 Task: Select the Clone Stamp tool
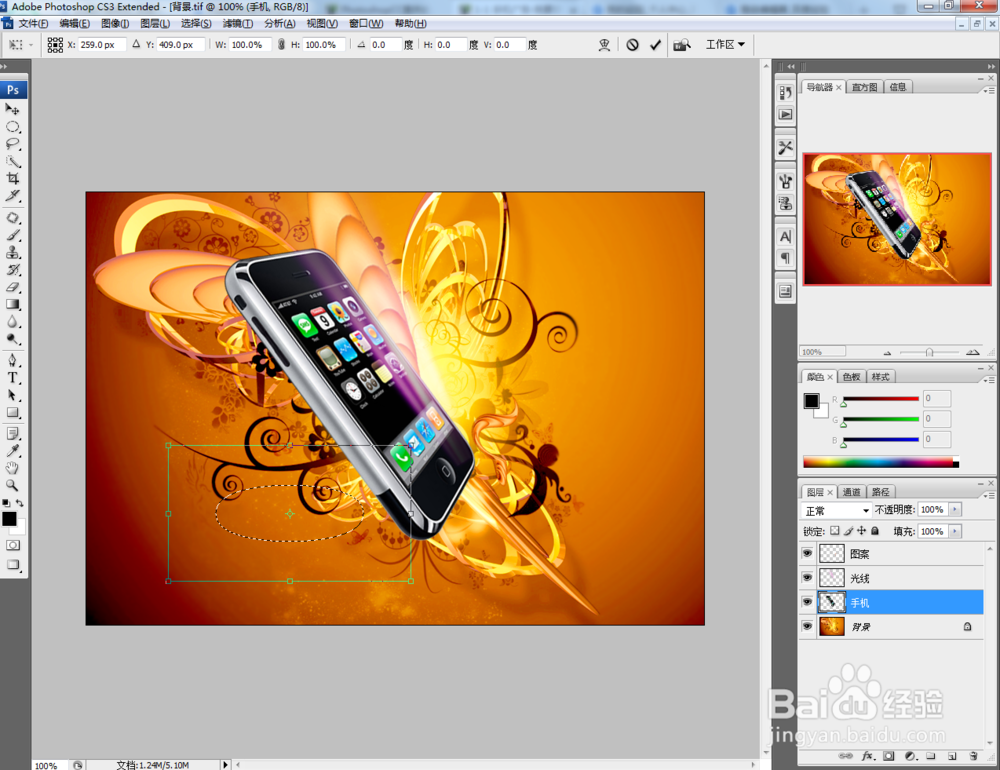[x=12, y=252]
